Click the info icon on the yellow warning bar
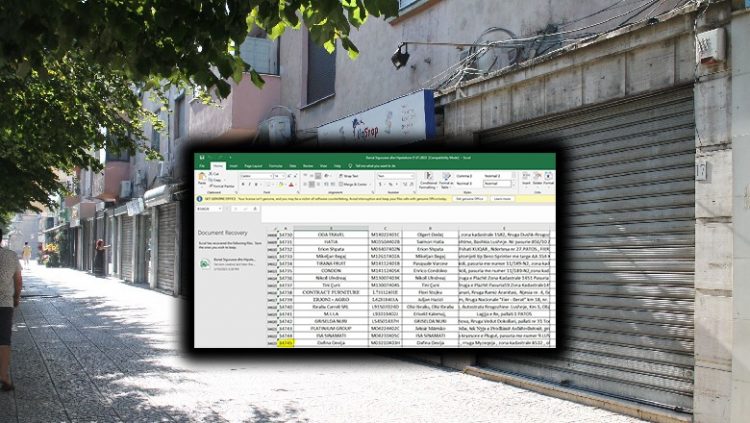The width and height of the screenshot is (750, 423). pyautogui.click(x=199, y=199)
